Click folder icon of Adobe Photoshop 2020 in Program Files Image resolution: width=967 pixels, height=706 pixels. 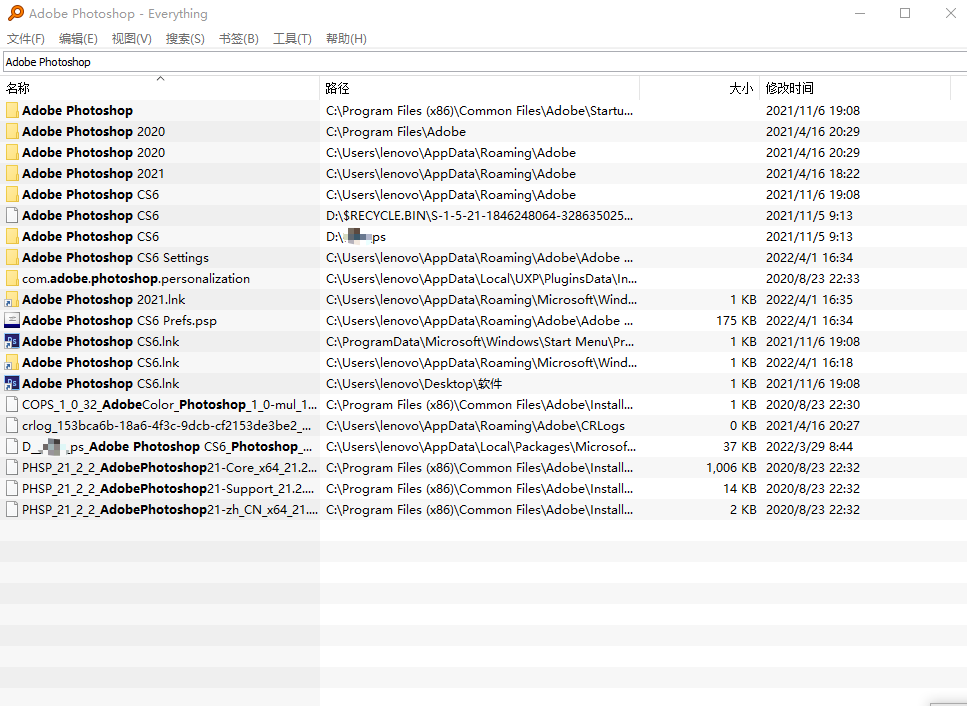click(12, 131)
